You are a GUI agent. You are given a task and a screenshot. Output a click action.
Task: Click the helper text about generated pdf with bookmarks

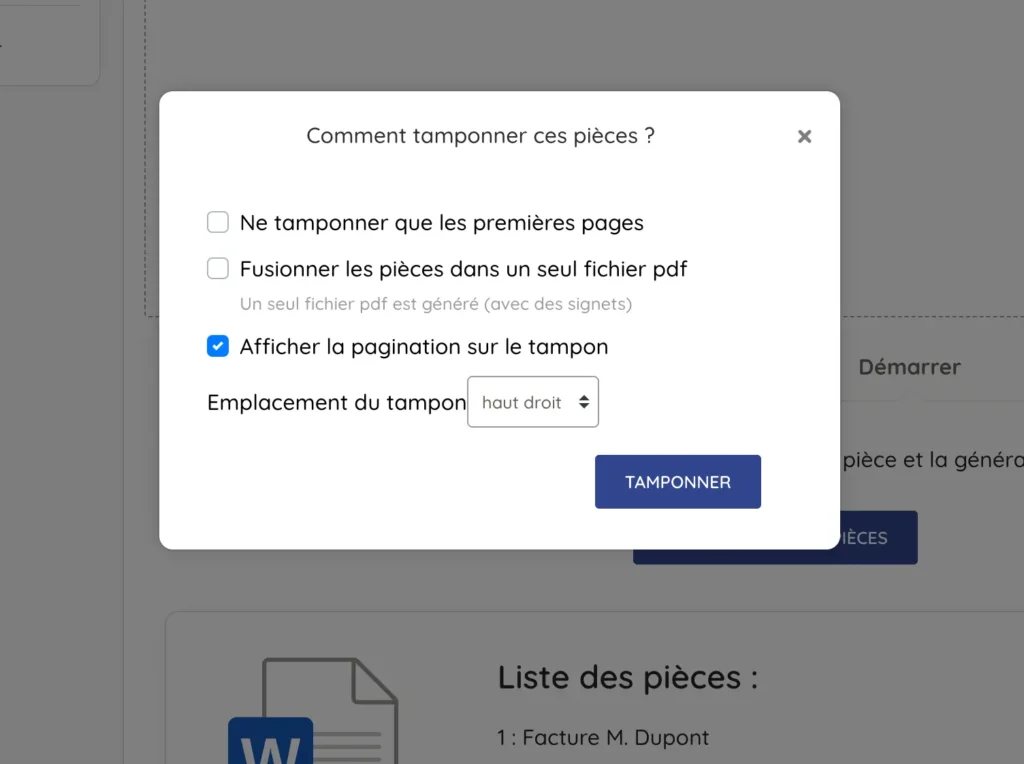434,304
